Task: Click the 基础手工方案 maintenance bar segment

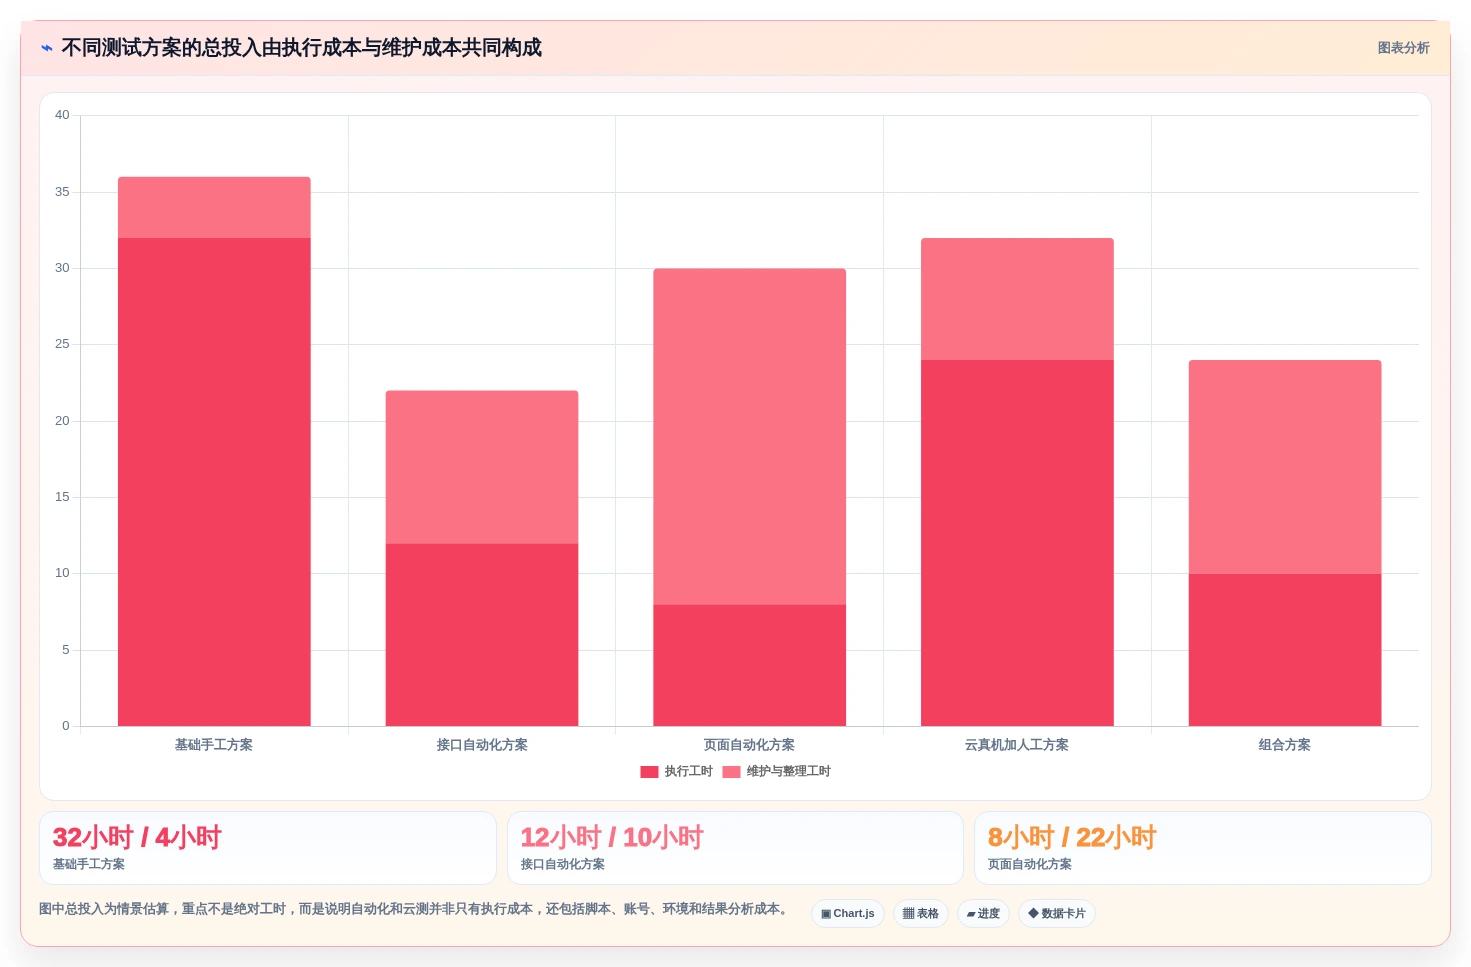Action: [x=214, y=207]
